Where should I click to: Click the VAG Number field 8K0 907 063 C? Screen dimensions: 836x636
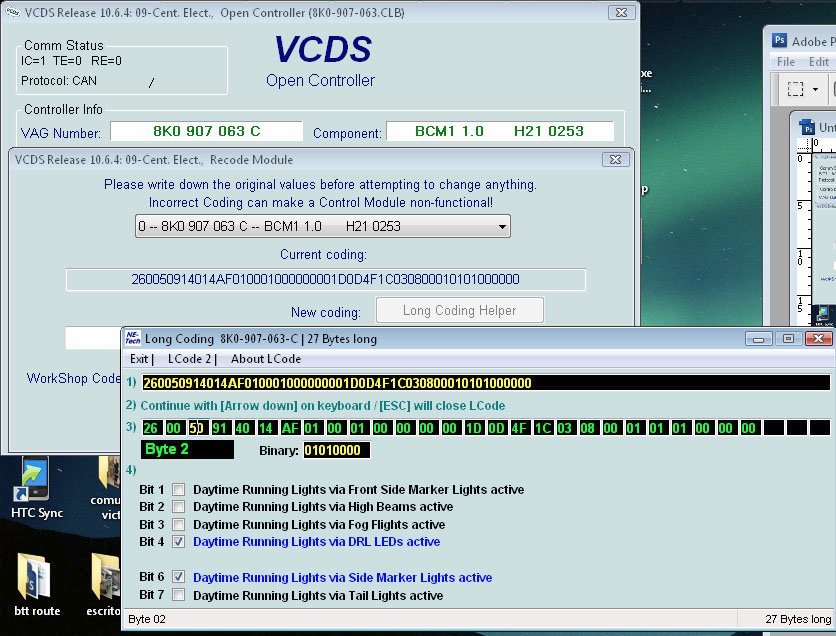point(206,131)
